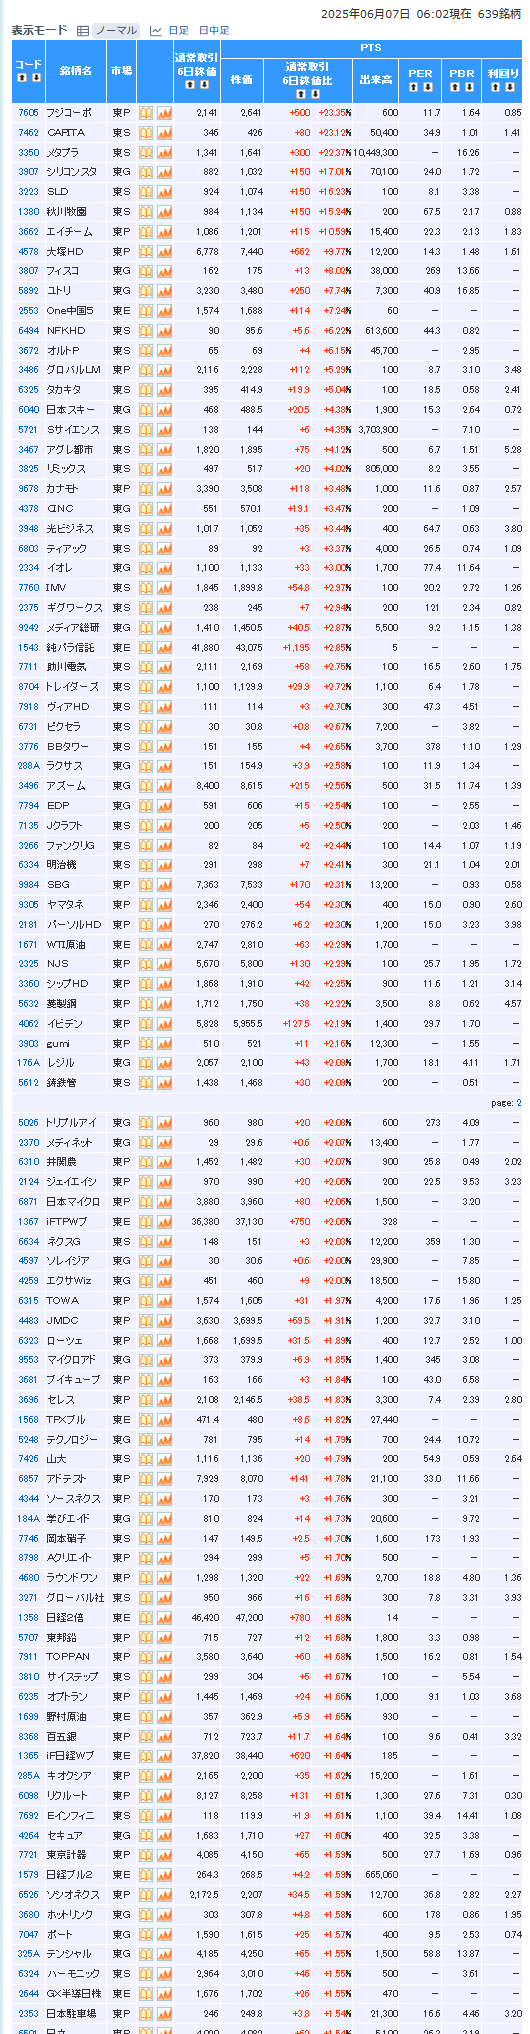Image resolution: width=530 pixels, height=2034 pixels.
Task: Open book info icon for TOWA
Action: coord(146,1301)
